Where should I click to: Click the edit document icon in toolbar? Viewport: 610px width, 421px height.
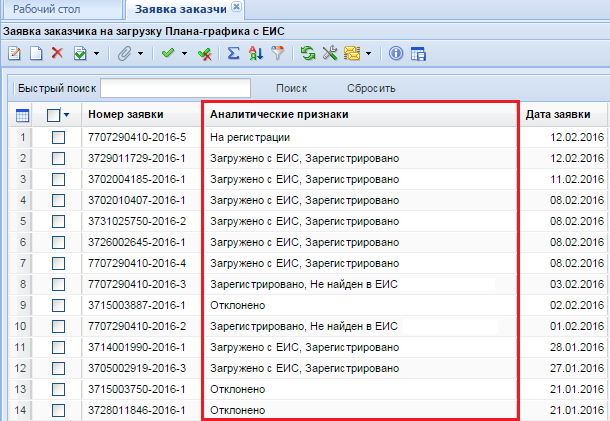15,53
